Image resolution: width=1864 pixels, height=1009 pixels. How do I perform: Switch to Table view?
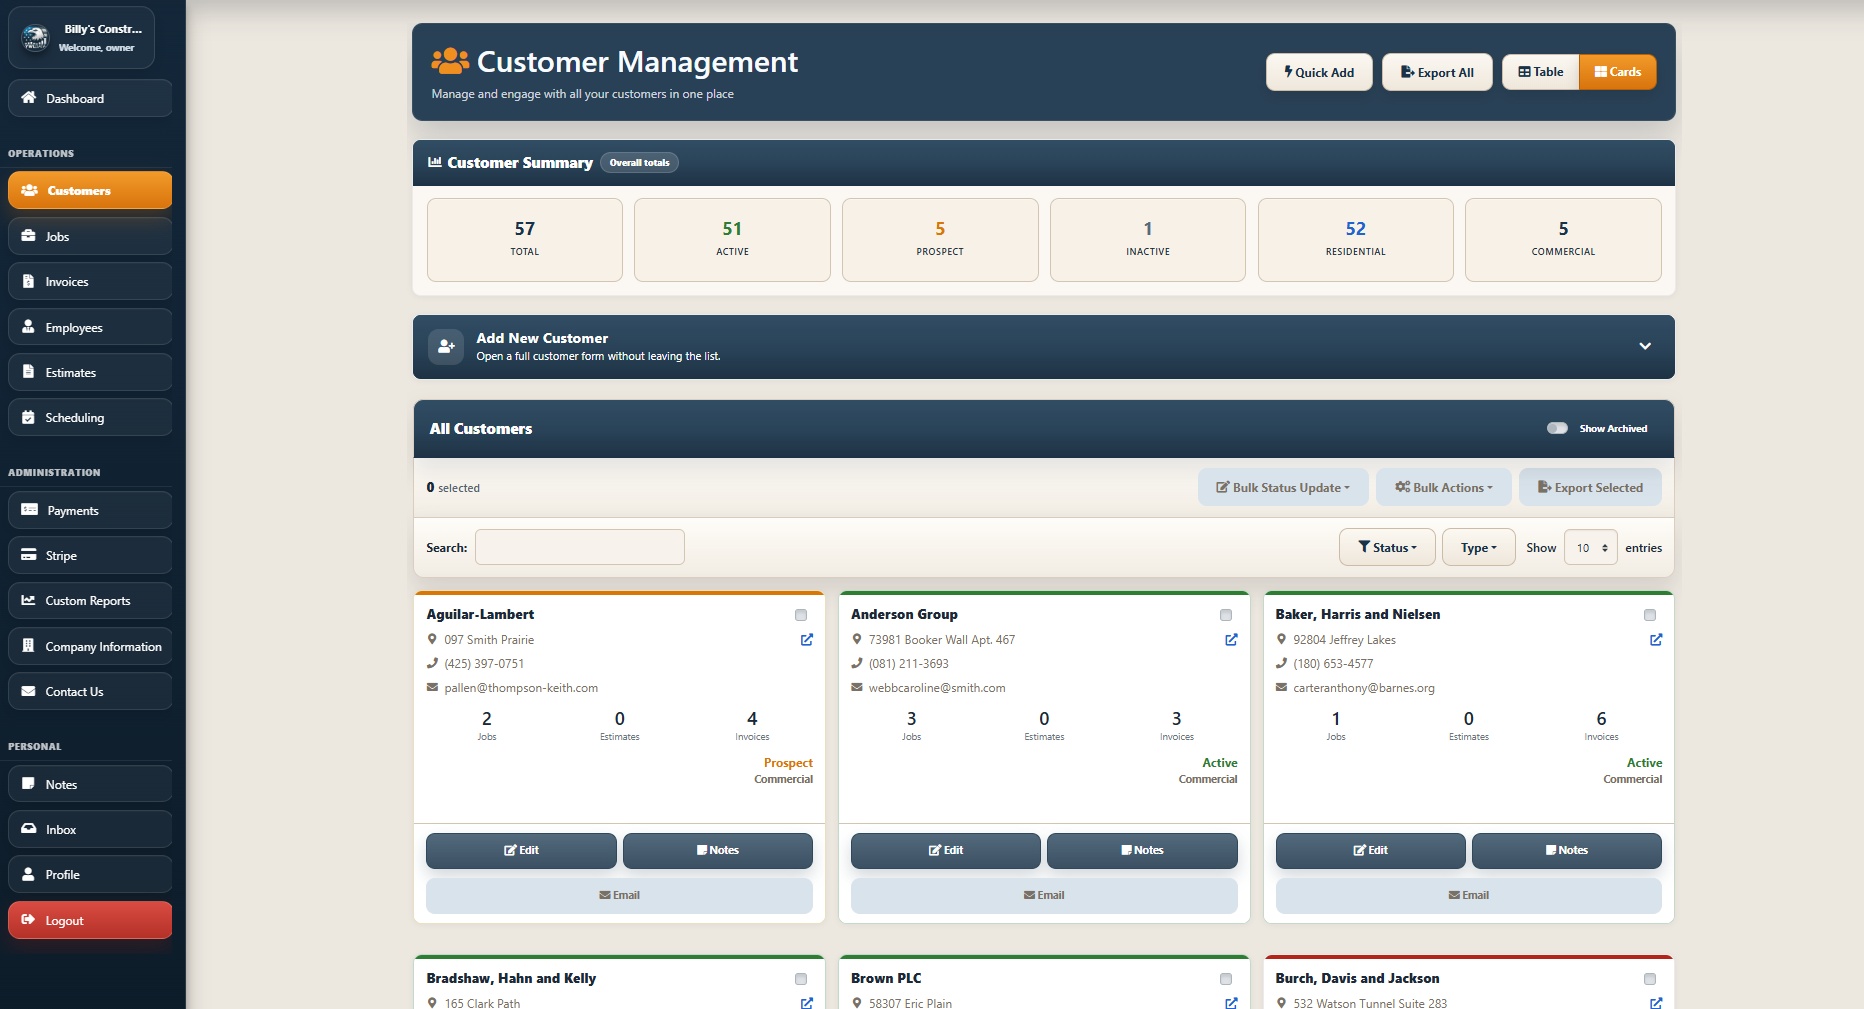1540,71
